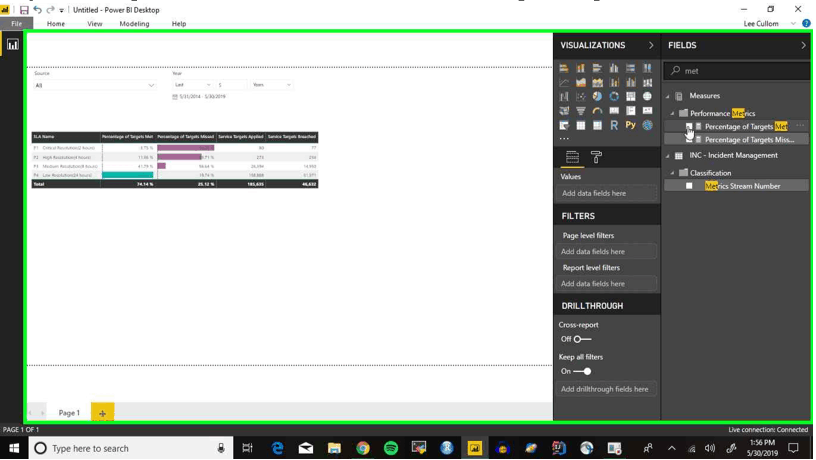816x460 pixels.
Task: Open the Modeling ribbon tab
Action: (x=134, y=23)
